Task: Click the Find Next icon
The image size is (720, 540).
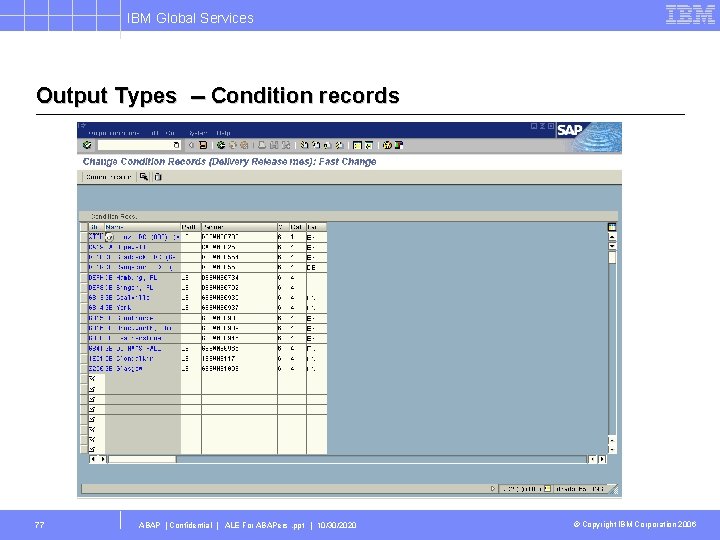Action: [x=286, y=145]
